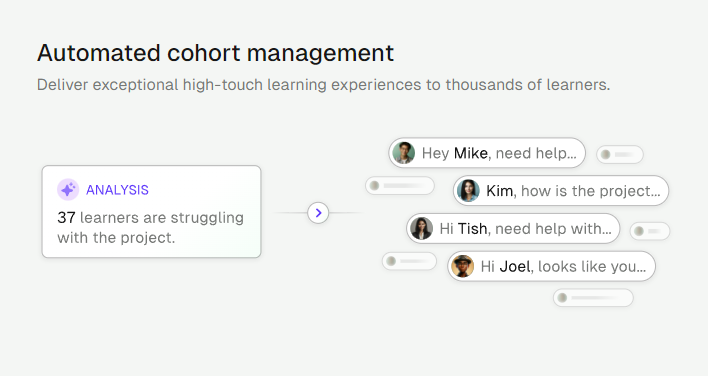Click the small placeholder pill beside Tish's message
Image resolution: width=708 pixels, height=376 pixels.
pyautogui.click(x=650, y=231)
